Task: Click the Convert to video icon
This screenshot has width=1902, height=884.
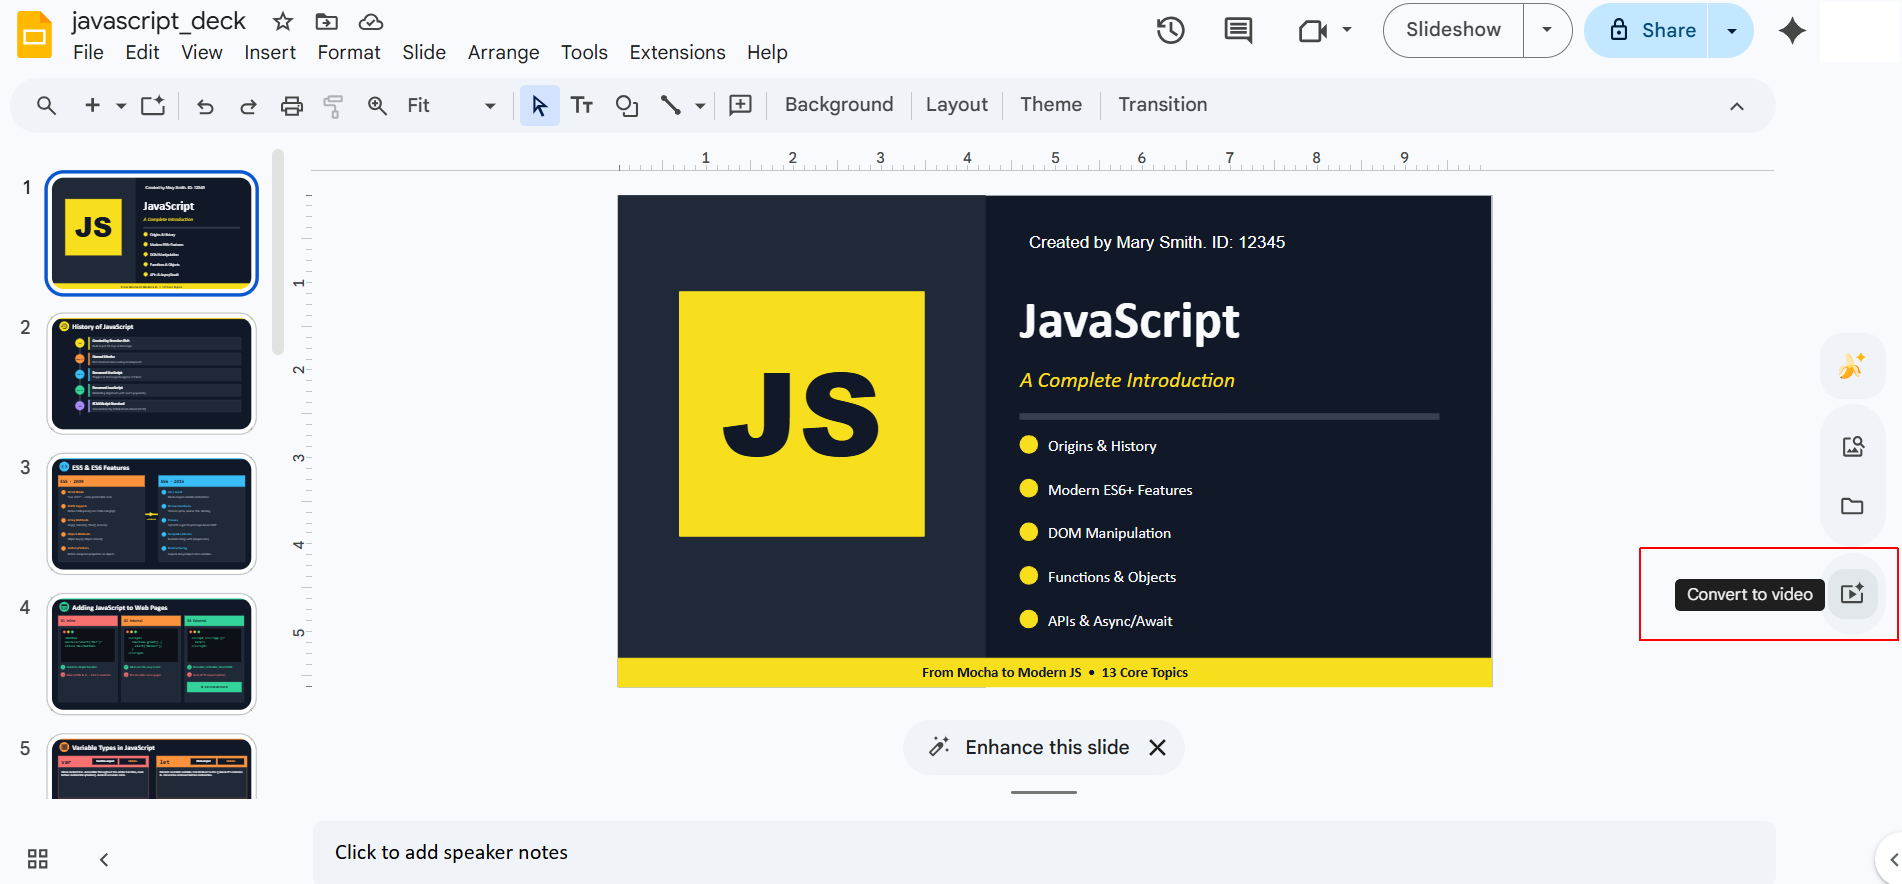Action: coord(1853,593)
